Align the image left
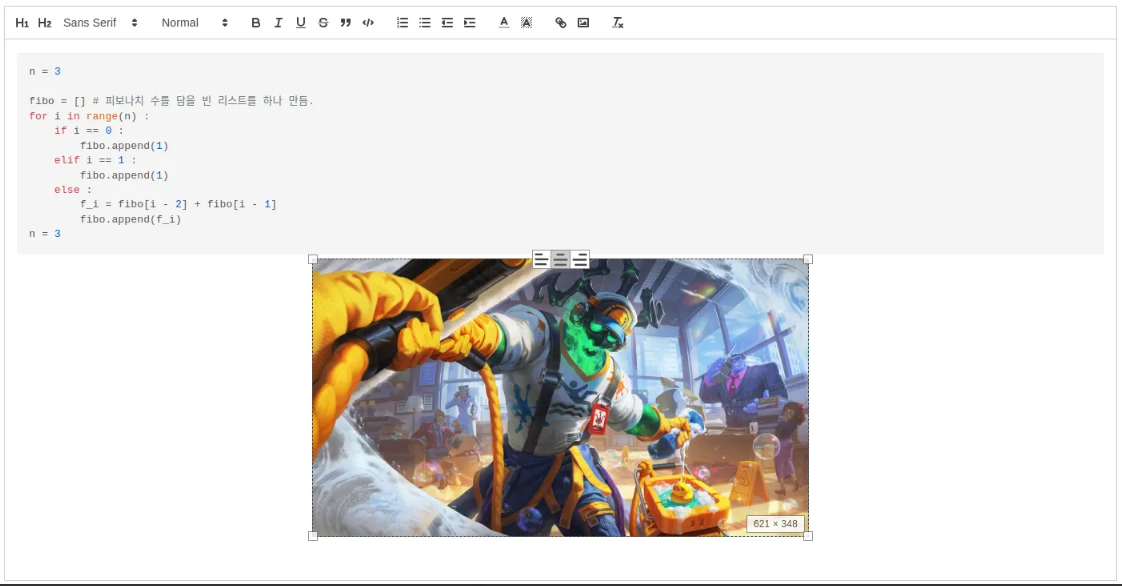The width and height of the screenshot is (1122, 586). pyautogui.click(x=541, y=260)
